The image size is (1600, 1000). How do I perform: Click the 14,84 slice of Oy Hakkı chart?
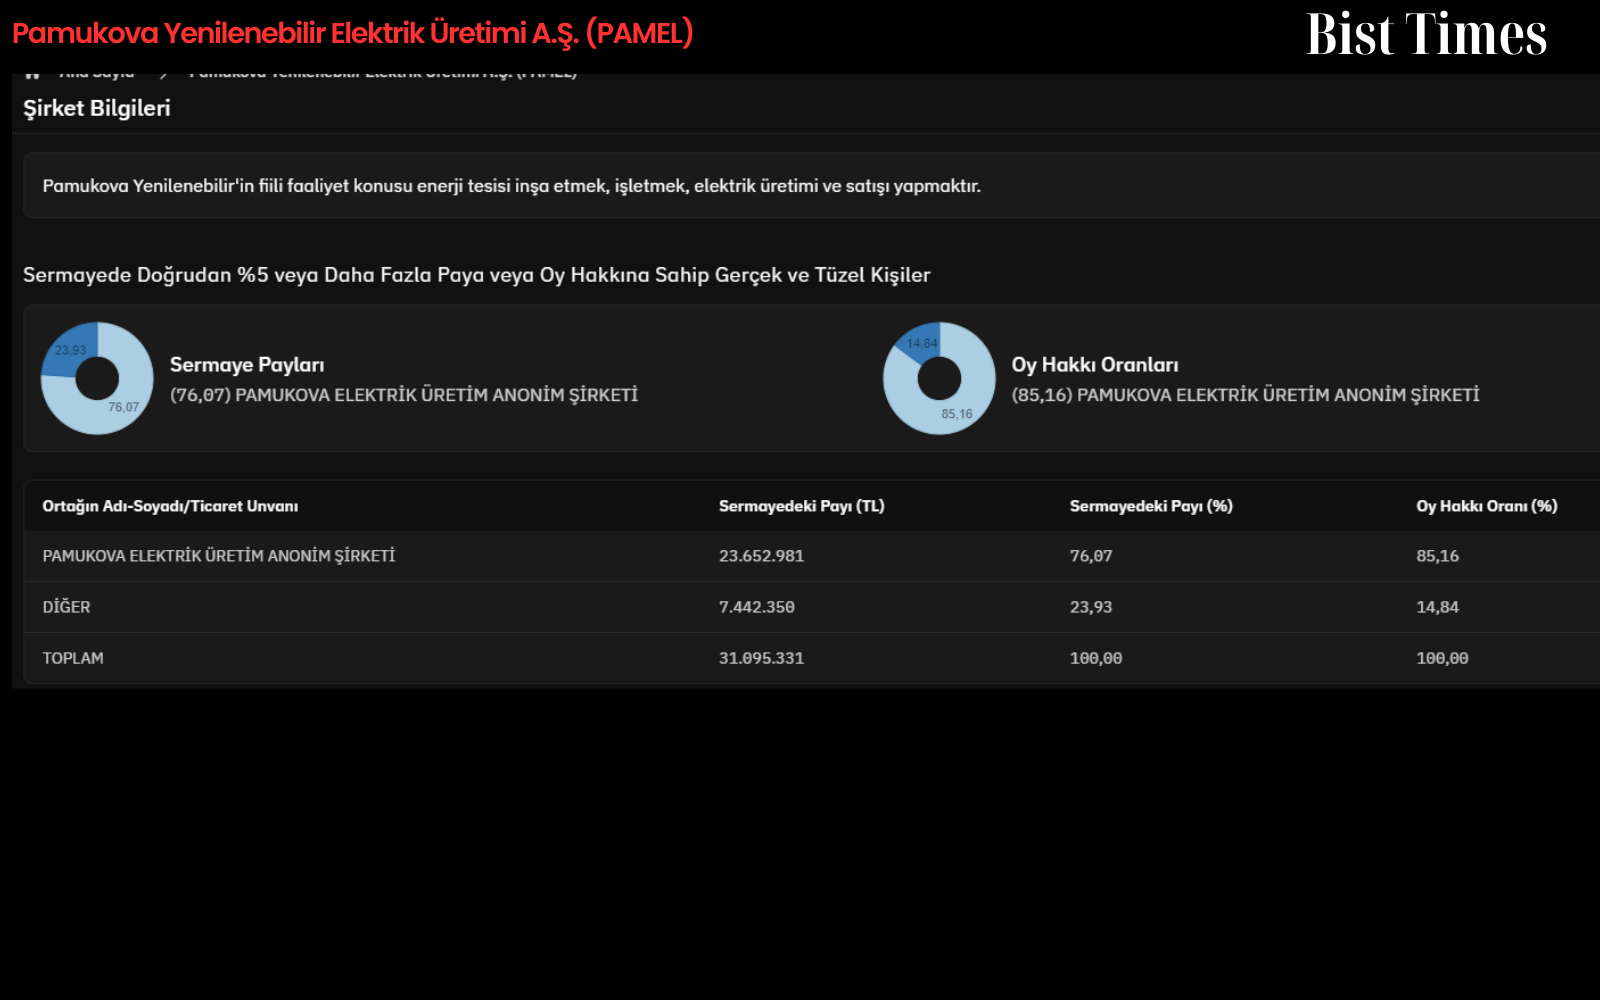(x=921, y=342)
